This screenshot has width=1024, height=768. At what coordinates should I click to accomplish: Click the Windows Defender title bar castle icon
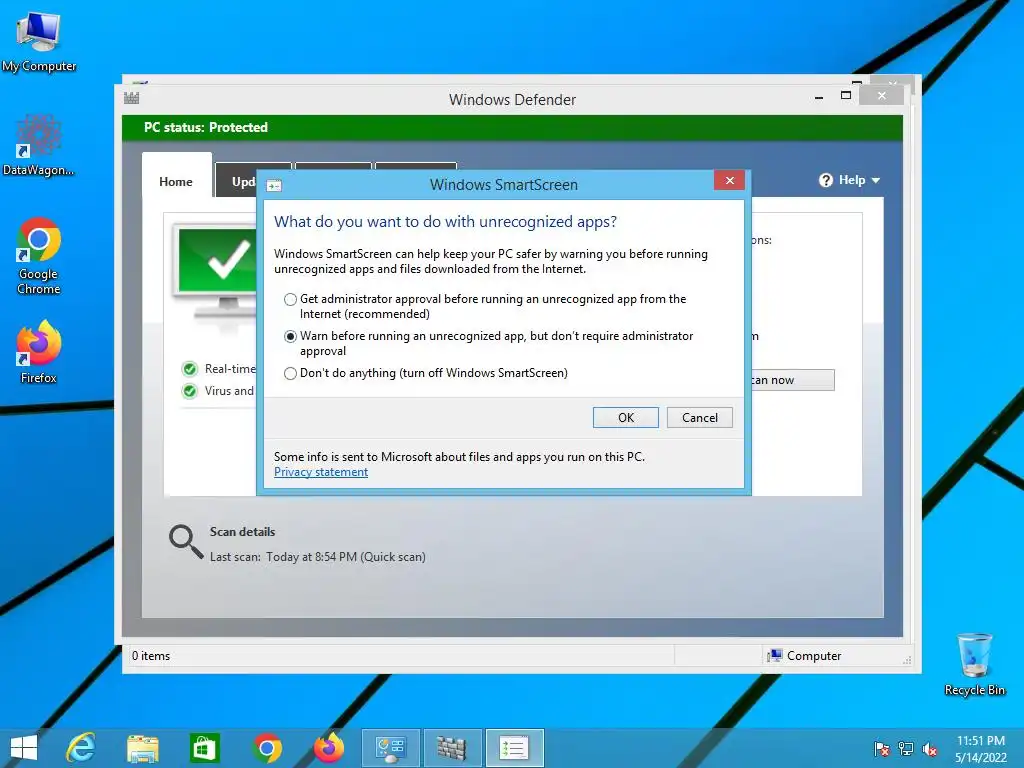click(x=132, y=99)
